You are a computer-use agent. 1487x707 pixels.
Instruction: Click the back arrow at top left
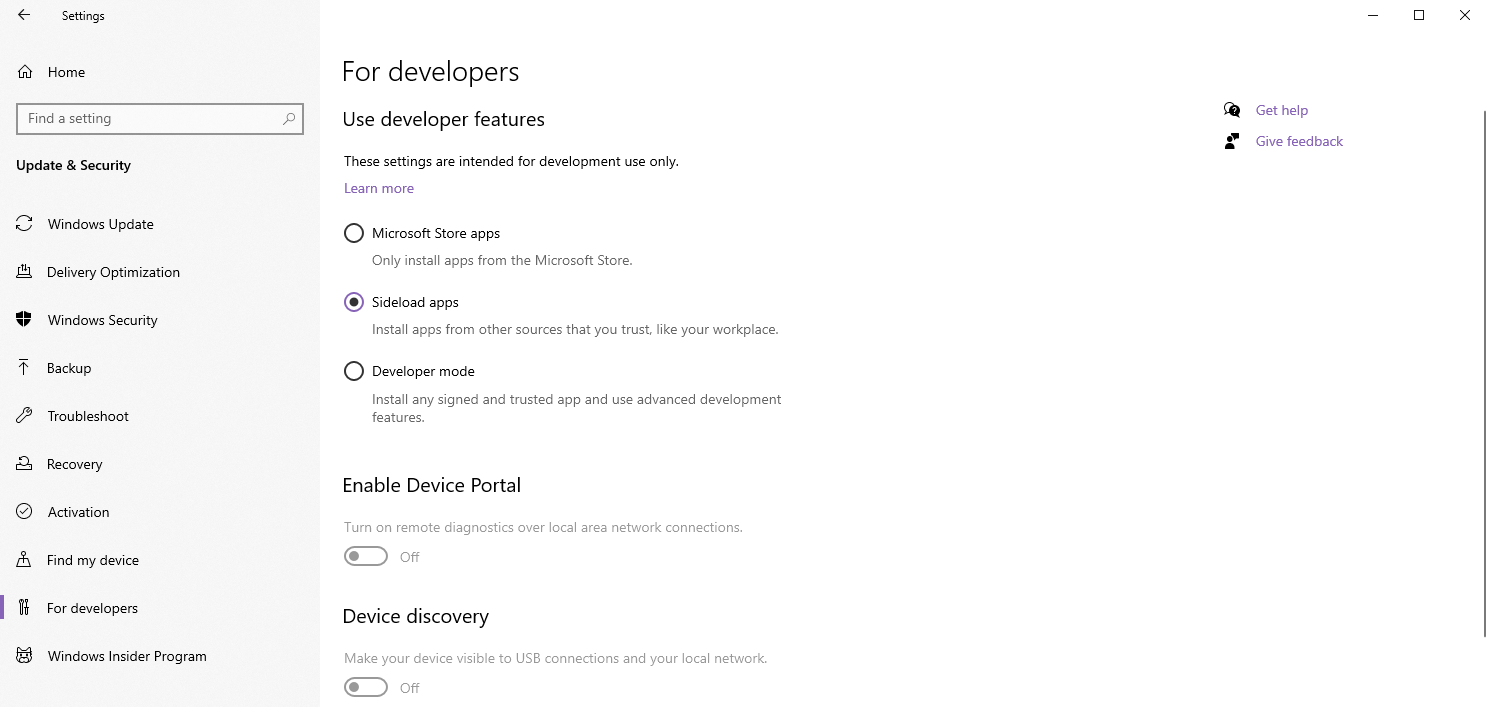click(x=22, y=15)
